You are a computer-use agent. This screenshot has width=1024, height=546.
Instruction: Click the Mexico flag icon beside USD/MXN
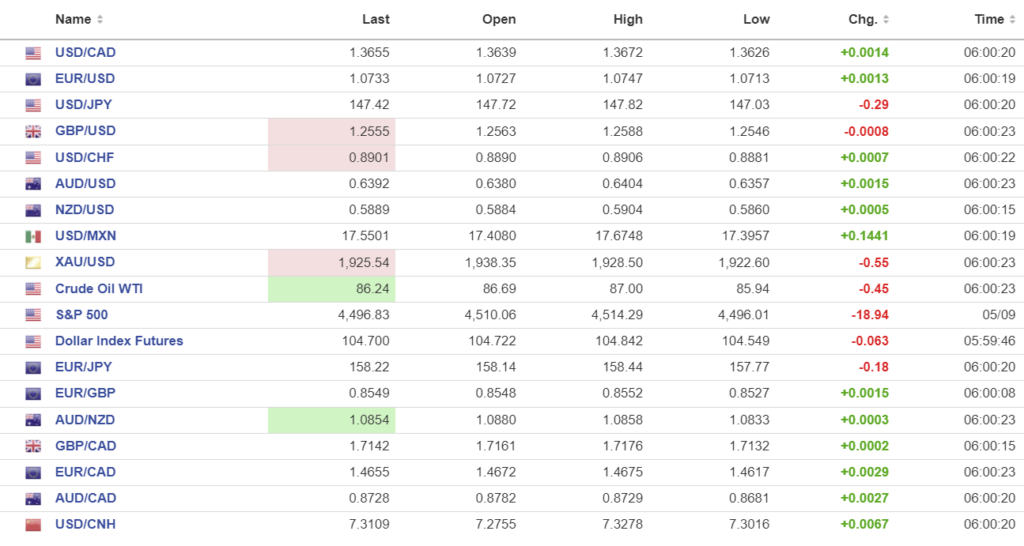[x=33, y=236]
